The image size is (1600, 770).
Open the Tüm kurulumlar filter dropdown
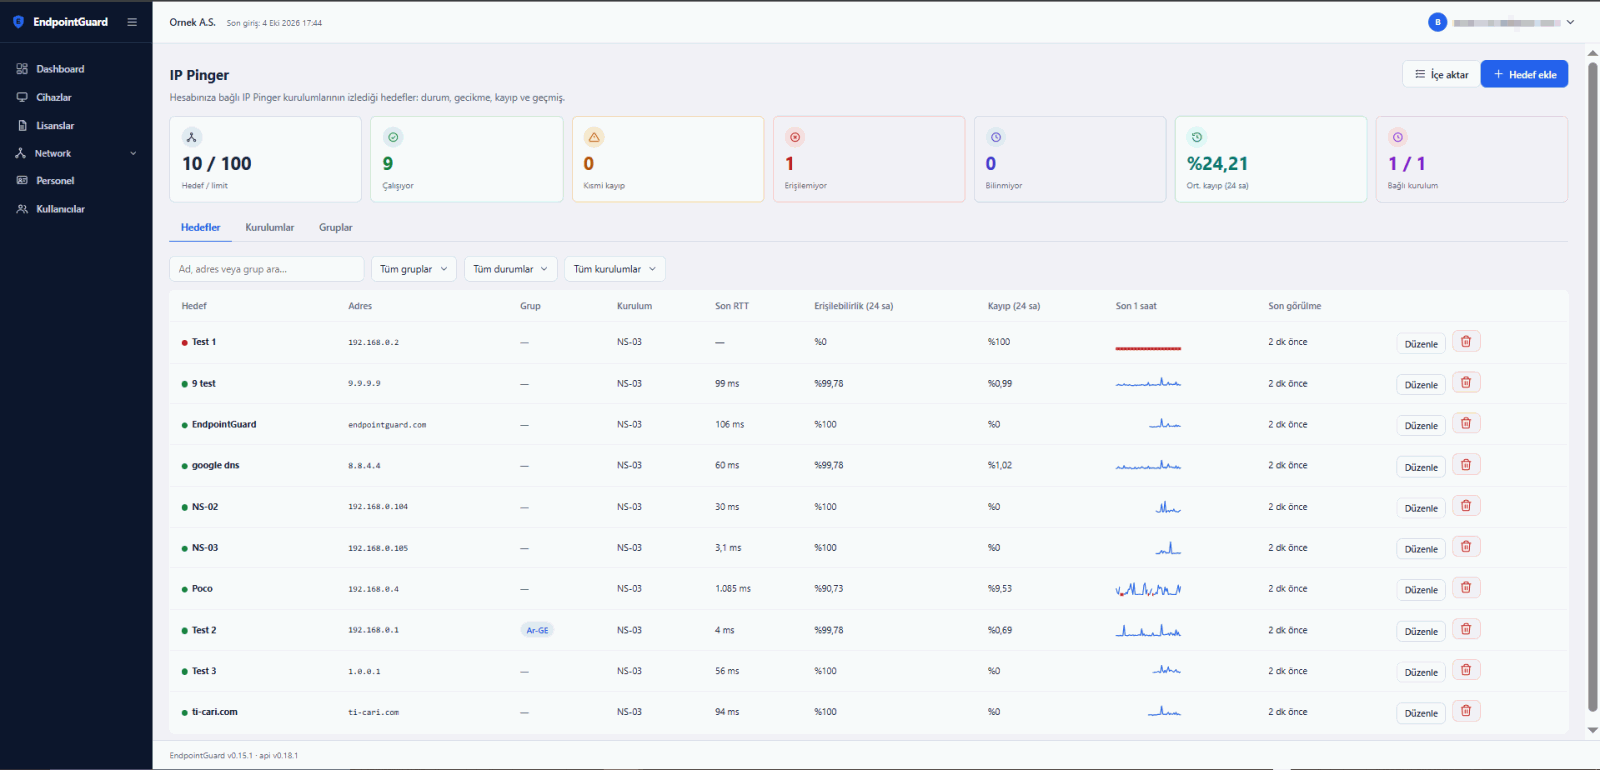615,269
